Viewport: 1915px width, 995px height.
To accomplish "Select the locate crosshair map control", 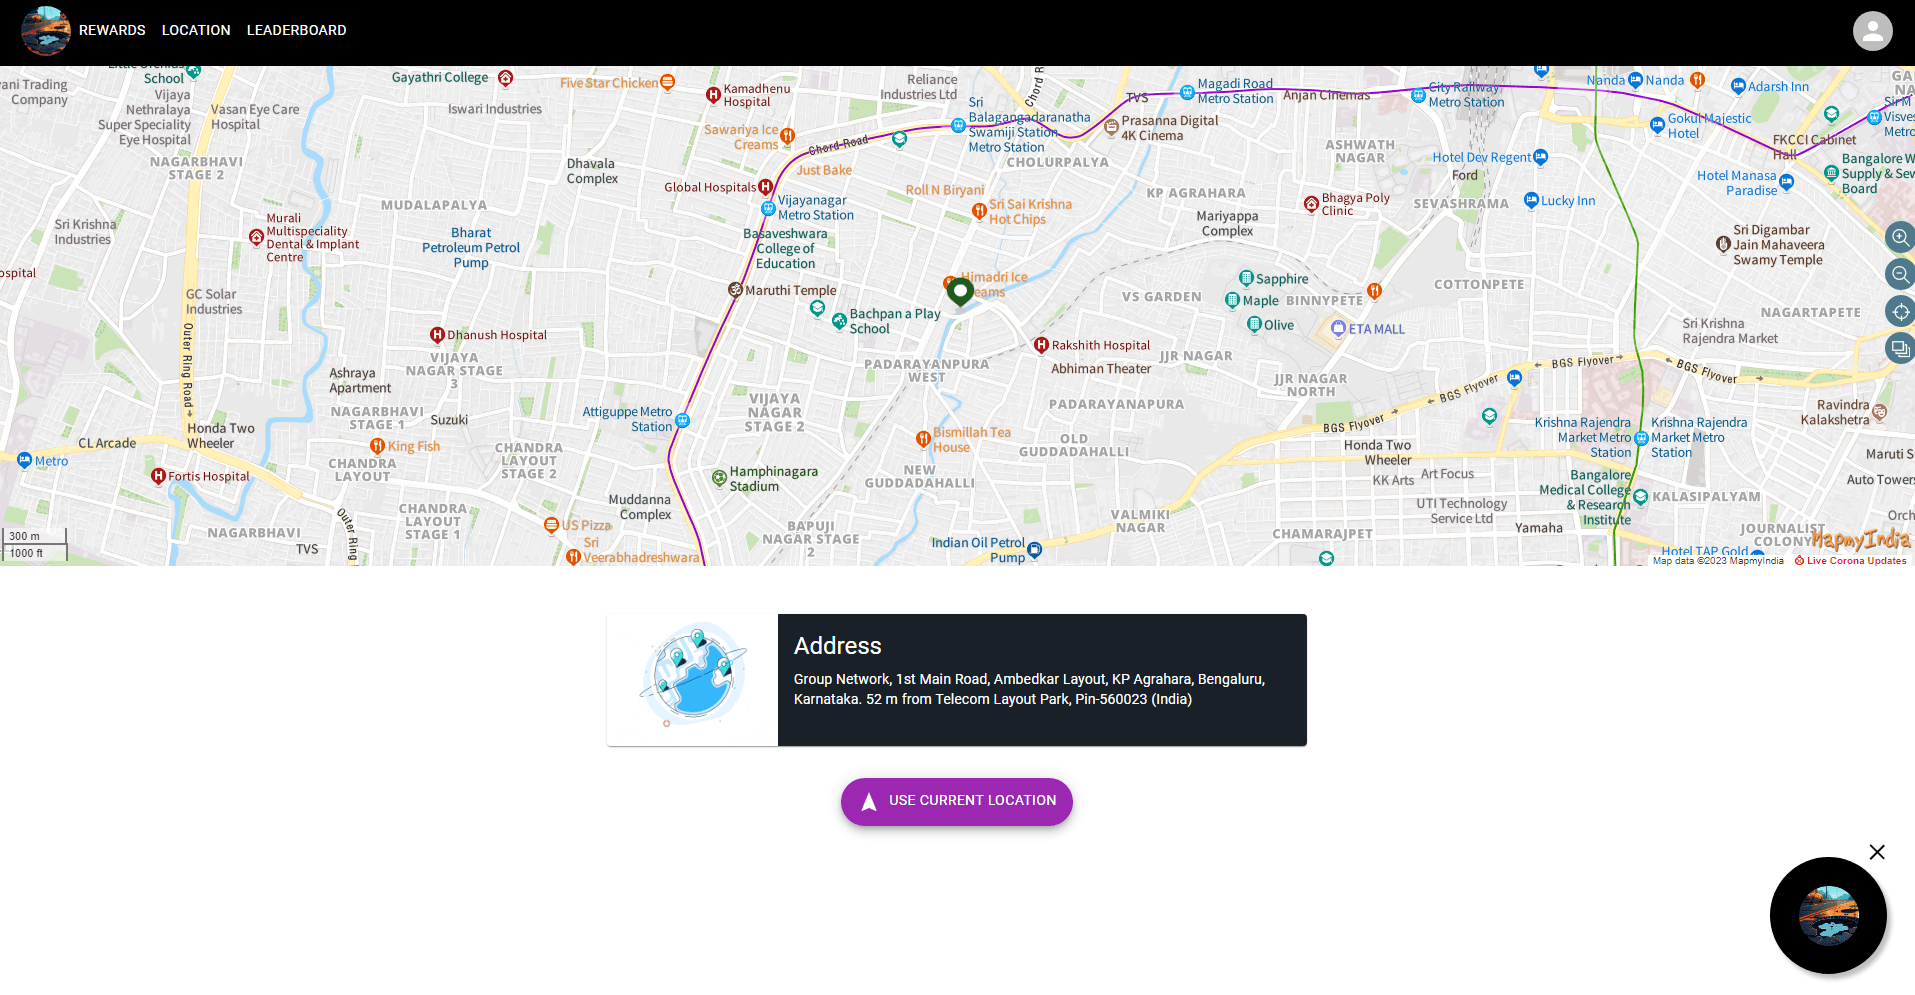I will click(x=1899, y=311).
